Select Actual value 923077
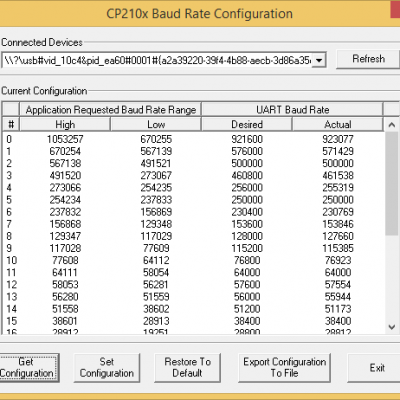This screenshot has width=400, height=400. [x=338, y=139]
